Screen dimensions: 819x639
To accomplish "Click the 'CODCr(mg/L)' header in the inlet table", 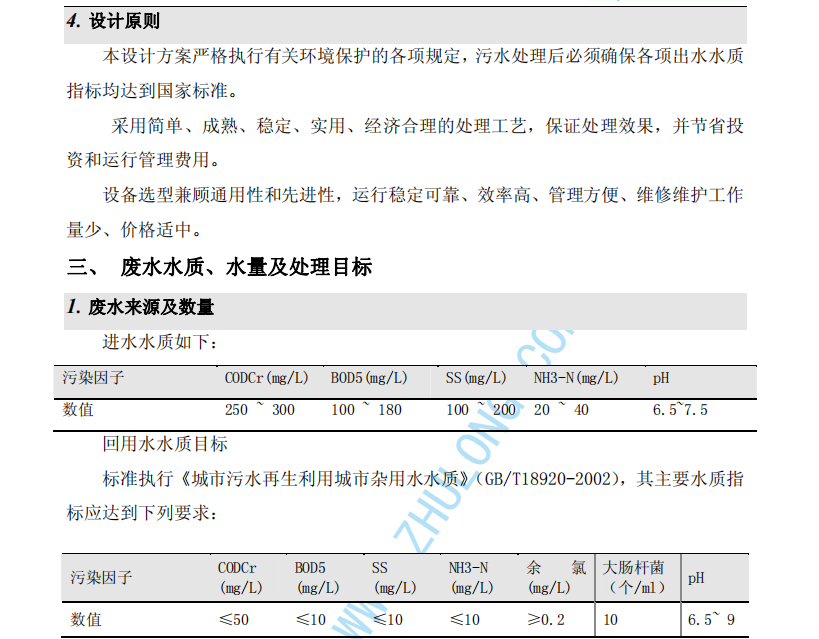I will click(266, 378).
